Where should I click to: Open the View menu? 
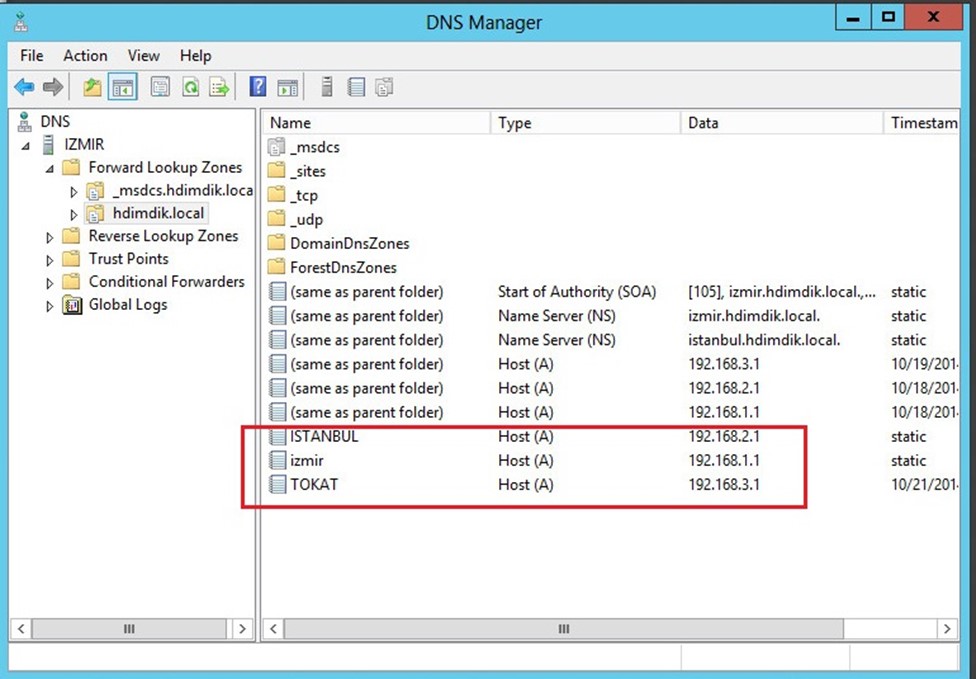pos(144,55)
